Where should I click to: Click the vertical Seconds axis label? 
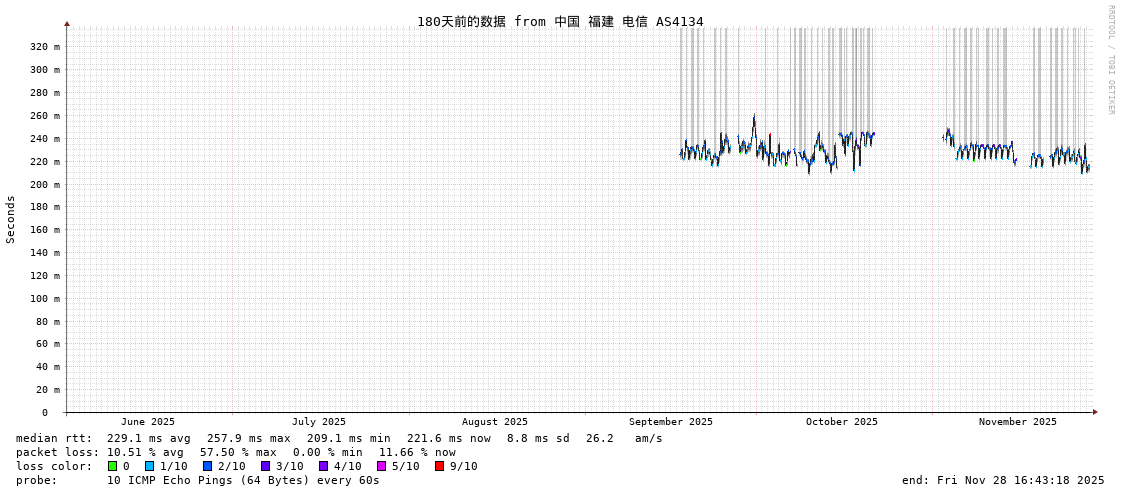[11, 219]
